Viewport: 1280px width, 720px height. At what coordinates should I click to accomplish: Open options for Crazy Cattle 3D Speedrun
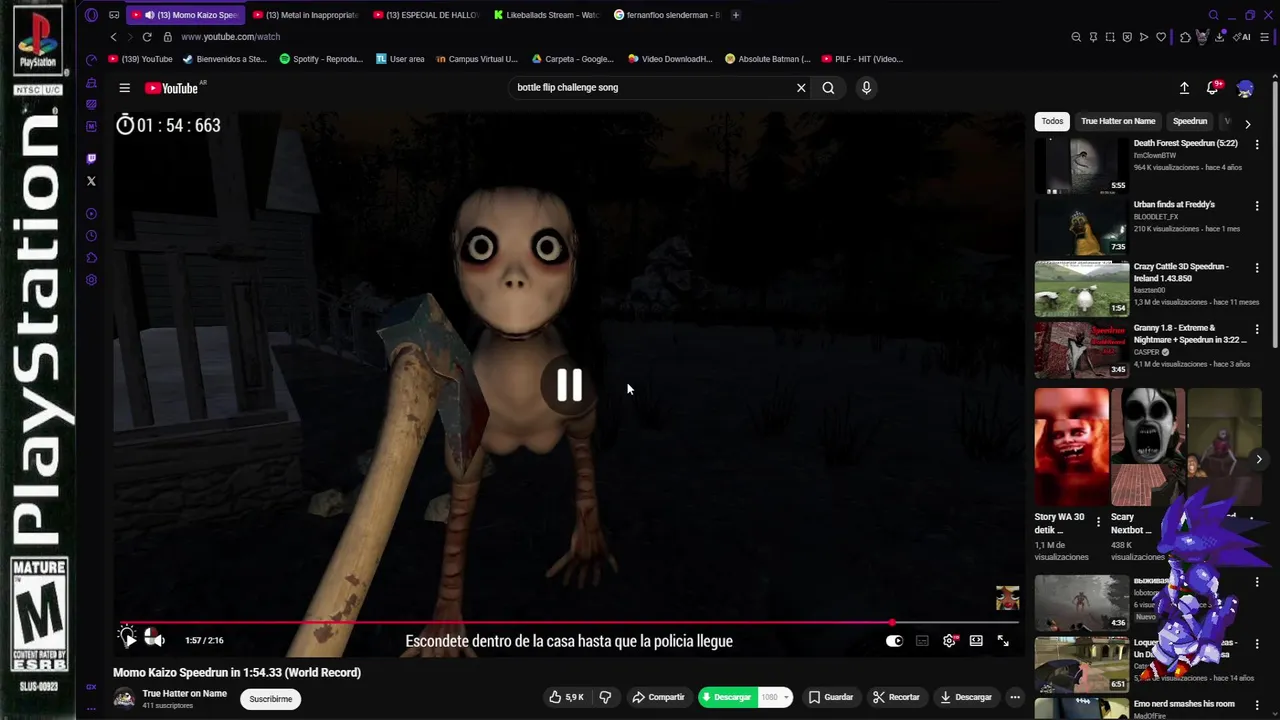tap(1257, 268)
